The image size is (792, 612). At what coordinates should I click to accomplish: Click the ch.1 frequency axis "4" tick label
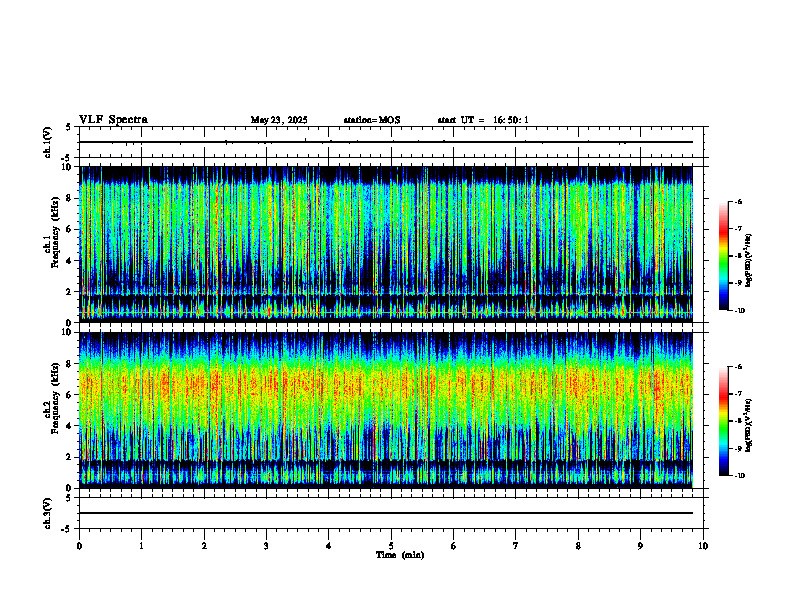click(71, 261)
